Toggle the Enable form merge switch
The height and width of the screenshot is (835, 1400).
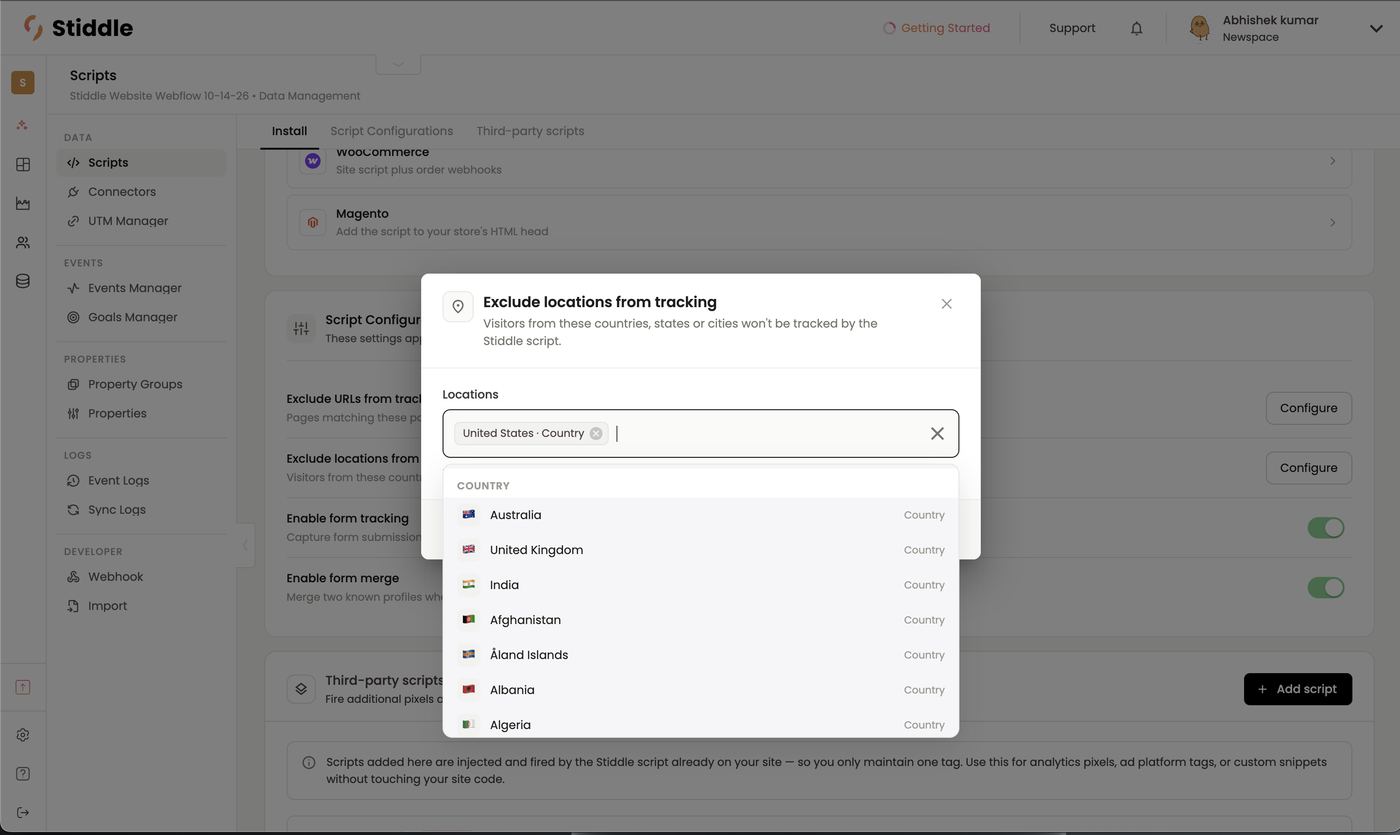click(1326, 588)
